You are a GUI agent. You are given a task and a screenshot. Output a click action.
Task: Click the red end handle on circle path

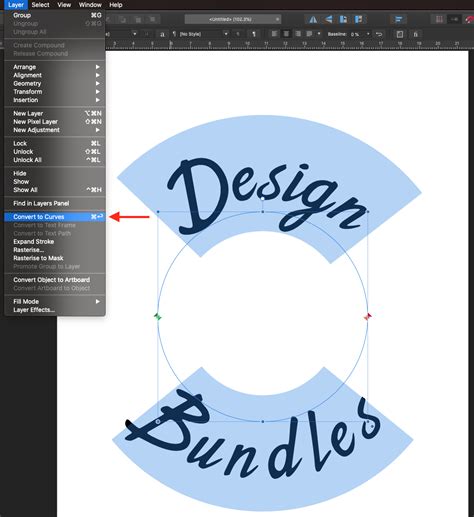pos(368,317)
